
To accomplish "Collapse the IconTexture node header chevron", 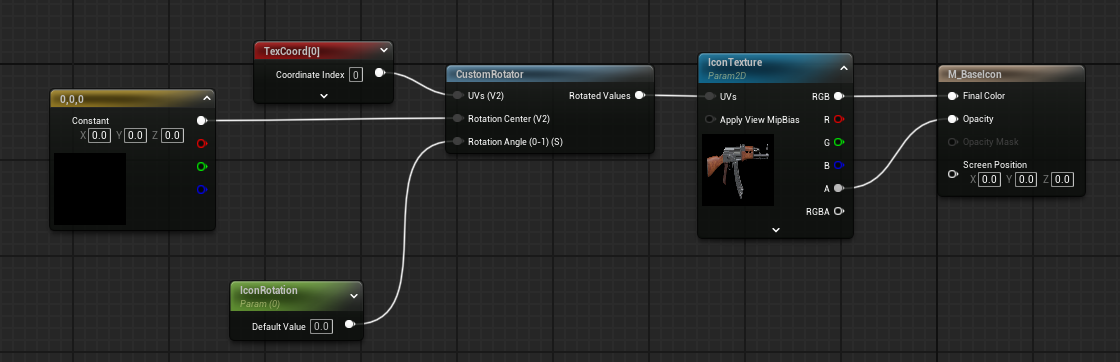I will click(x=844, y=68).
